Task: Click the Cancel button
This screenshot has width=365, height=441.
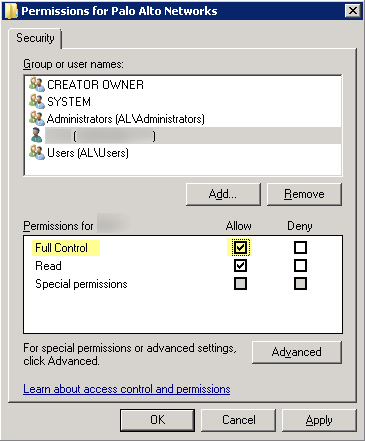Action: (239, 420)
